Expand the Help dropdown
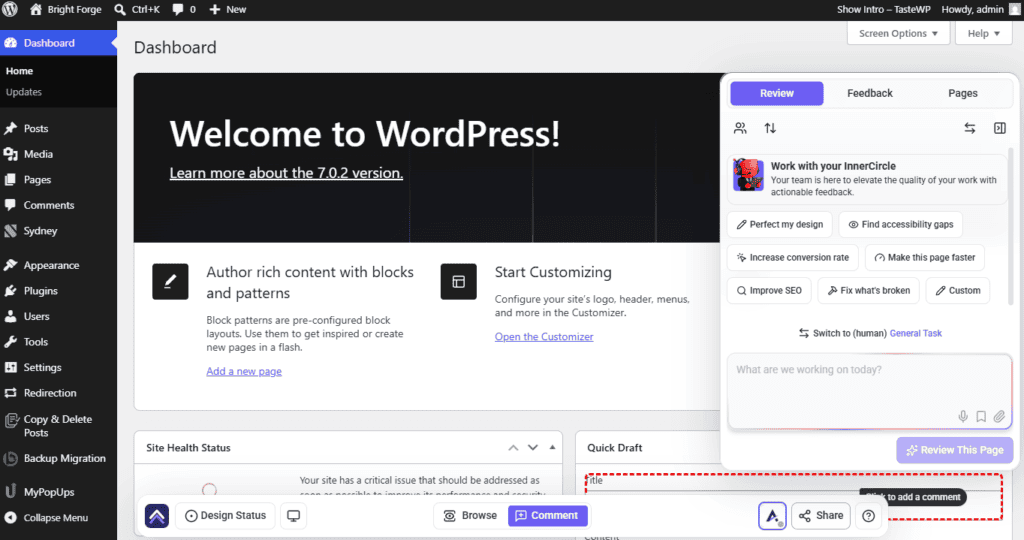The image size is (1024, 540). 984,33
